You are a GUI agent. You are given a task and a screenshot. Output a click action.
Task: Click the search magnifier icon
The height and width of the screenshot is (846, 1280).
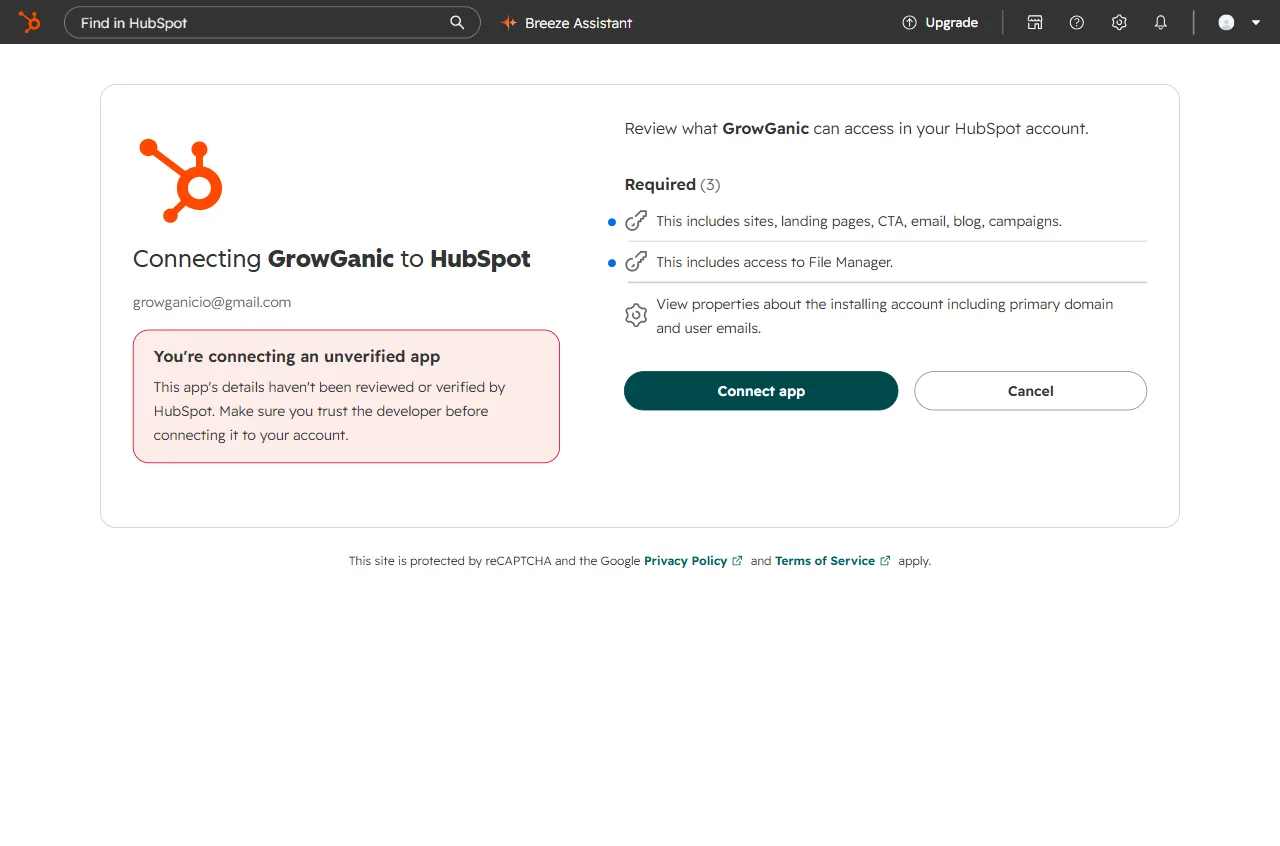pyautogui.click(x=457, y=22)
